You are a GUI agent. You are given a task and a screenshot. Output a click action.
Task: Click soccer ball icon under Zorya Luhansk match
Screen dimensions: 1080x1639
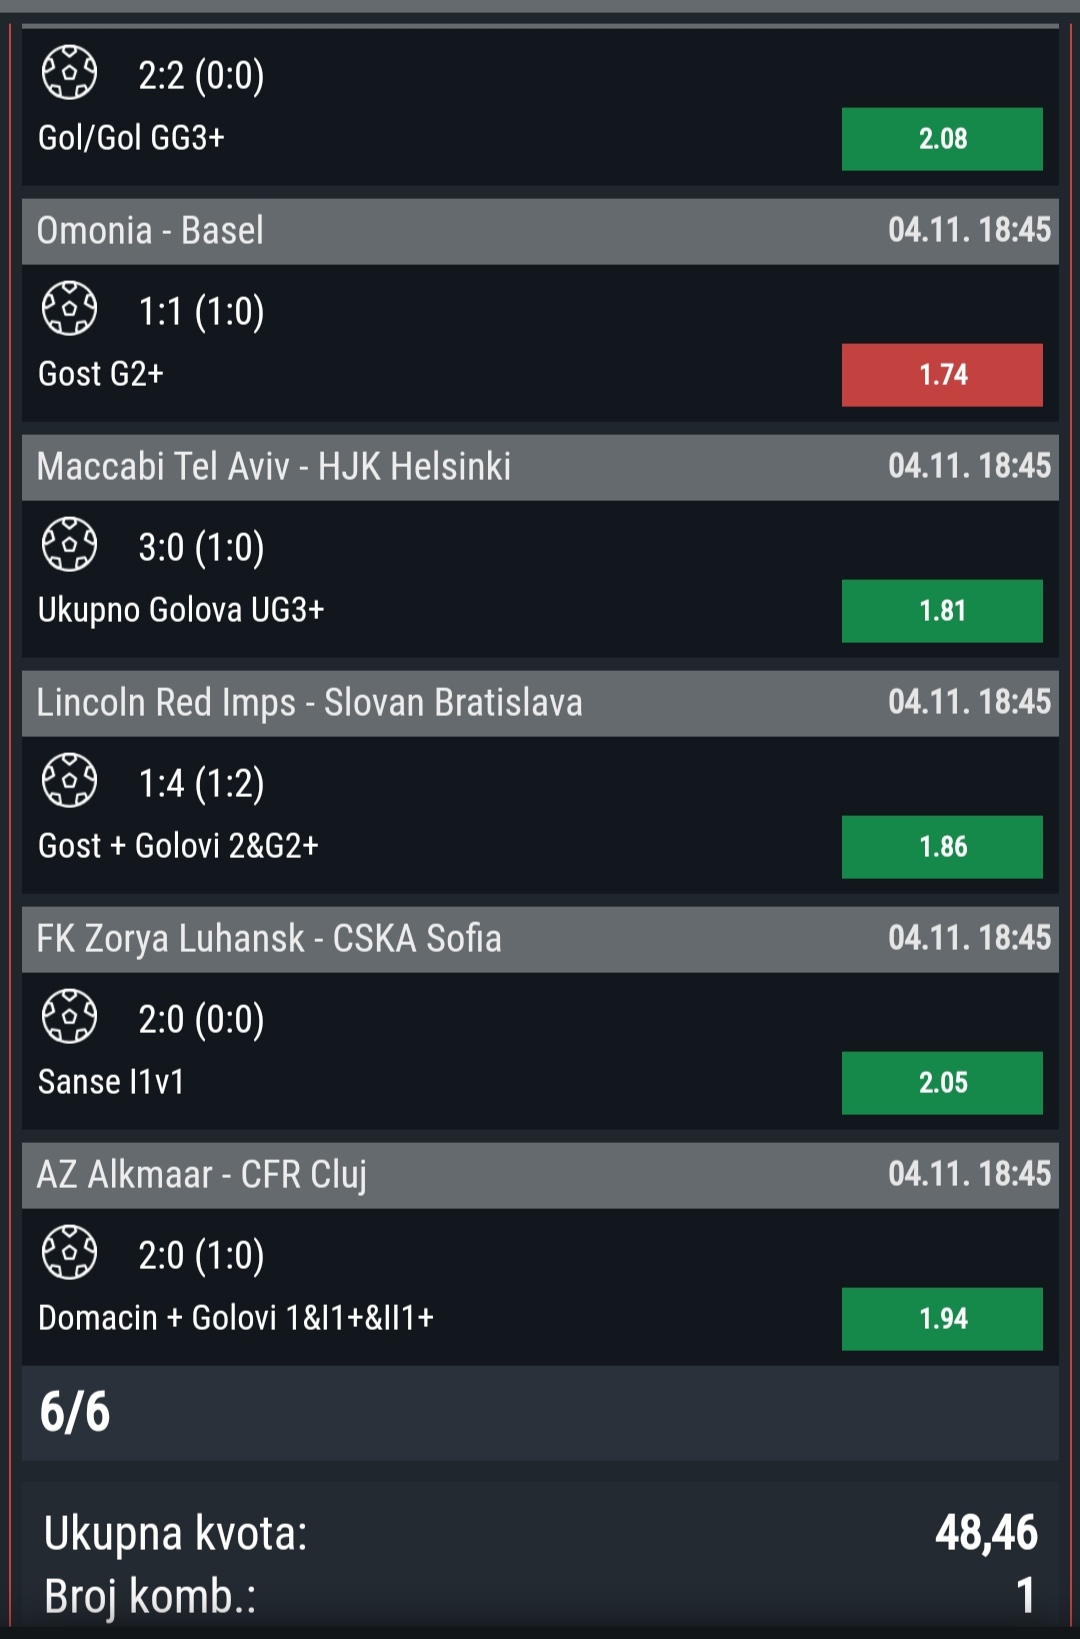[69, 1017]
